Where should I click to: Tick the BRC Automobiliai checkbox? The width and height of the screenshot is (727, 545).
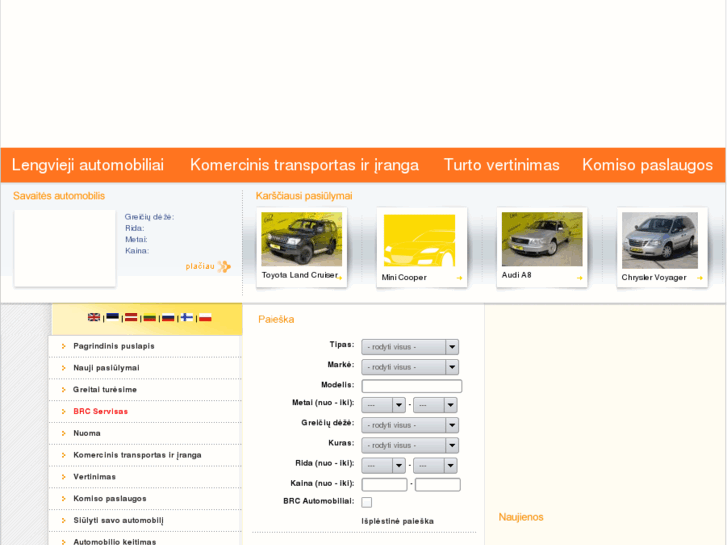click(x=367, y=502)
